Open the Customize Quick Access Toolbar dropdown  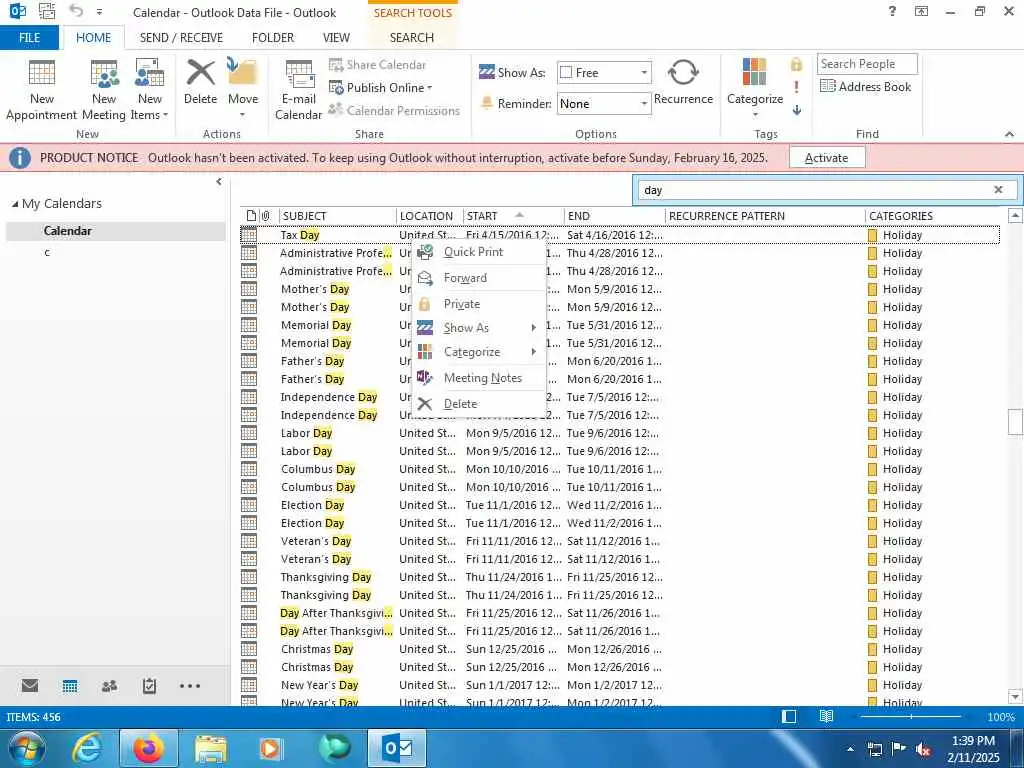click(x=99, y=12)
